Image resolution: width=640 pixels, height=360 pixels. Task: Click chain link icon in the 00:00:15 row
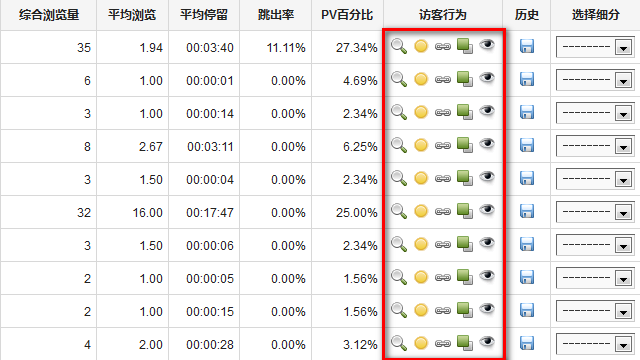(x=442, y=310)
